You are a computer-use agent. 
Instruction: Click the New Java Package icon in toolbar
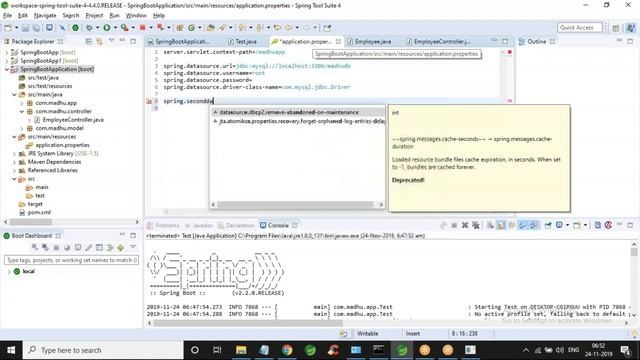(180, 28)
